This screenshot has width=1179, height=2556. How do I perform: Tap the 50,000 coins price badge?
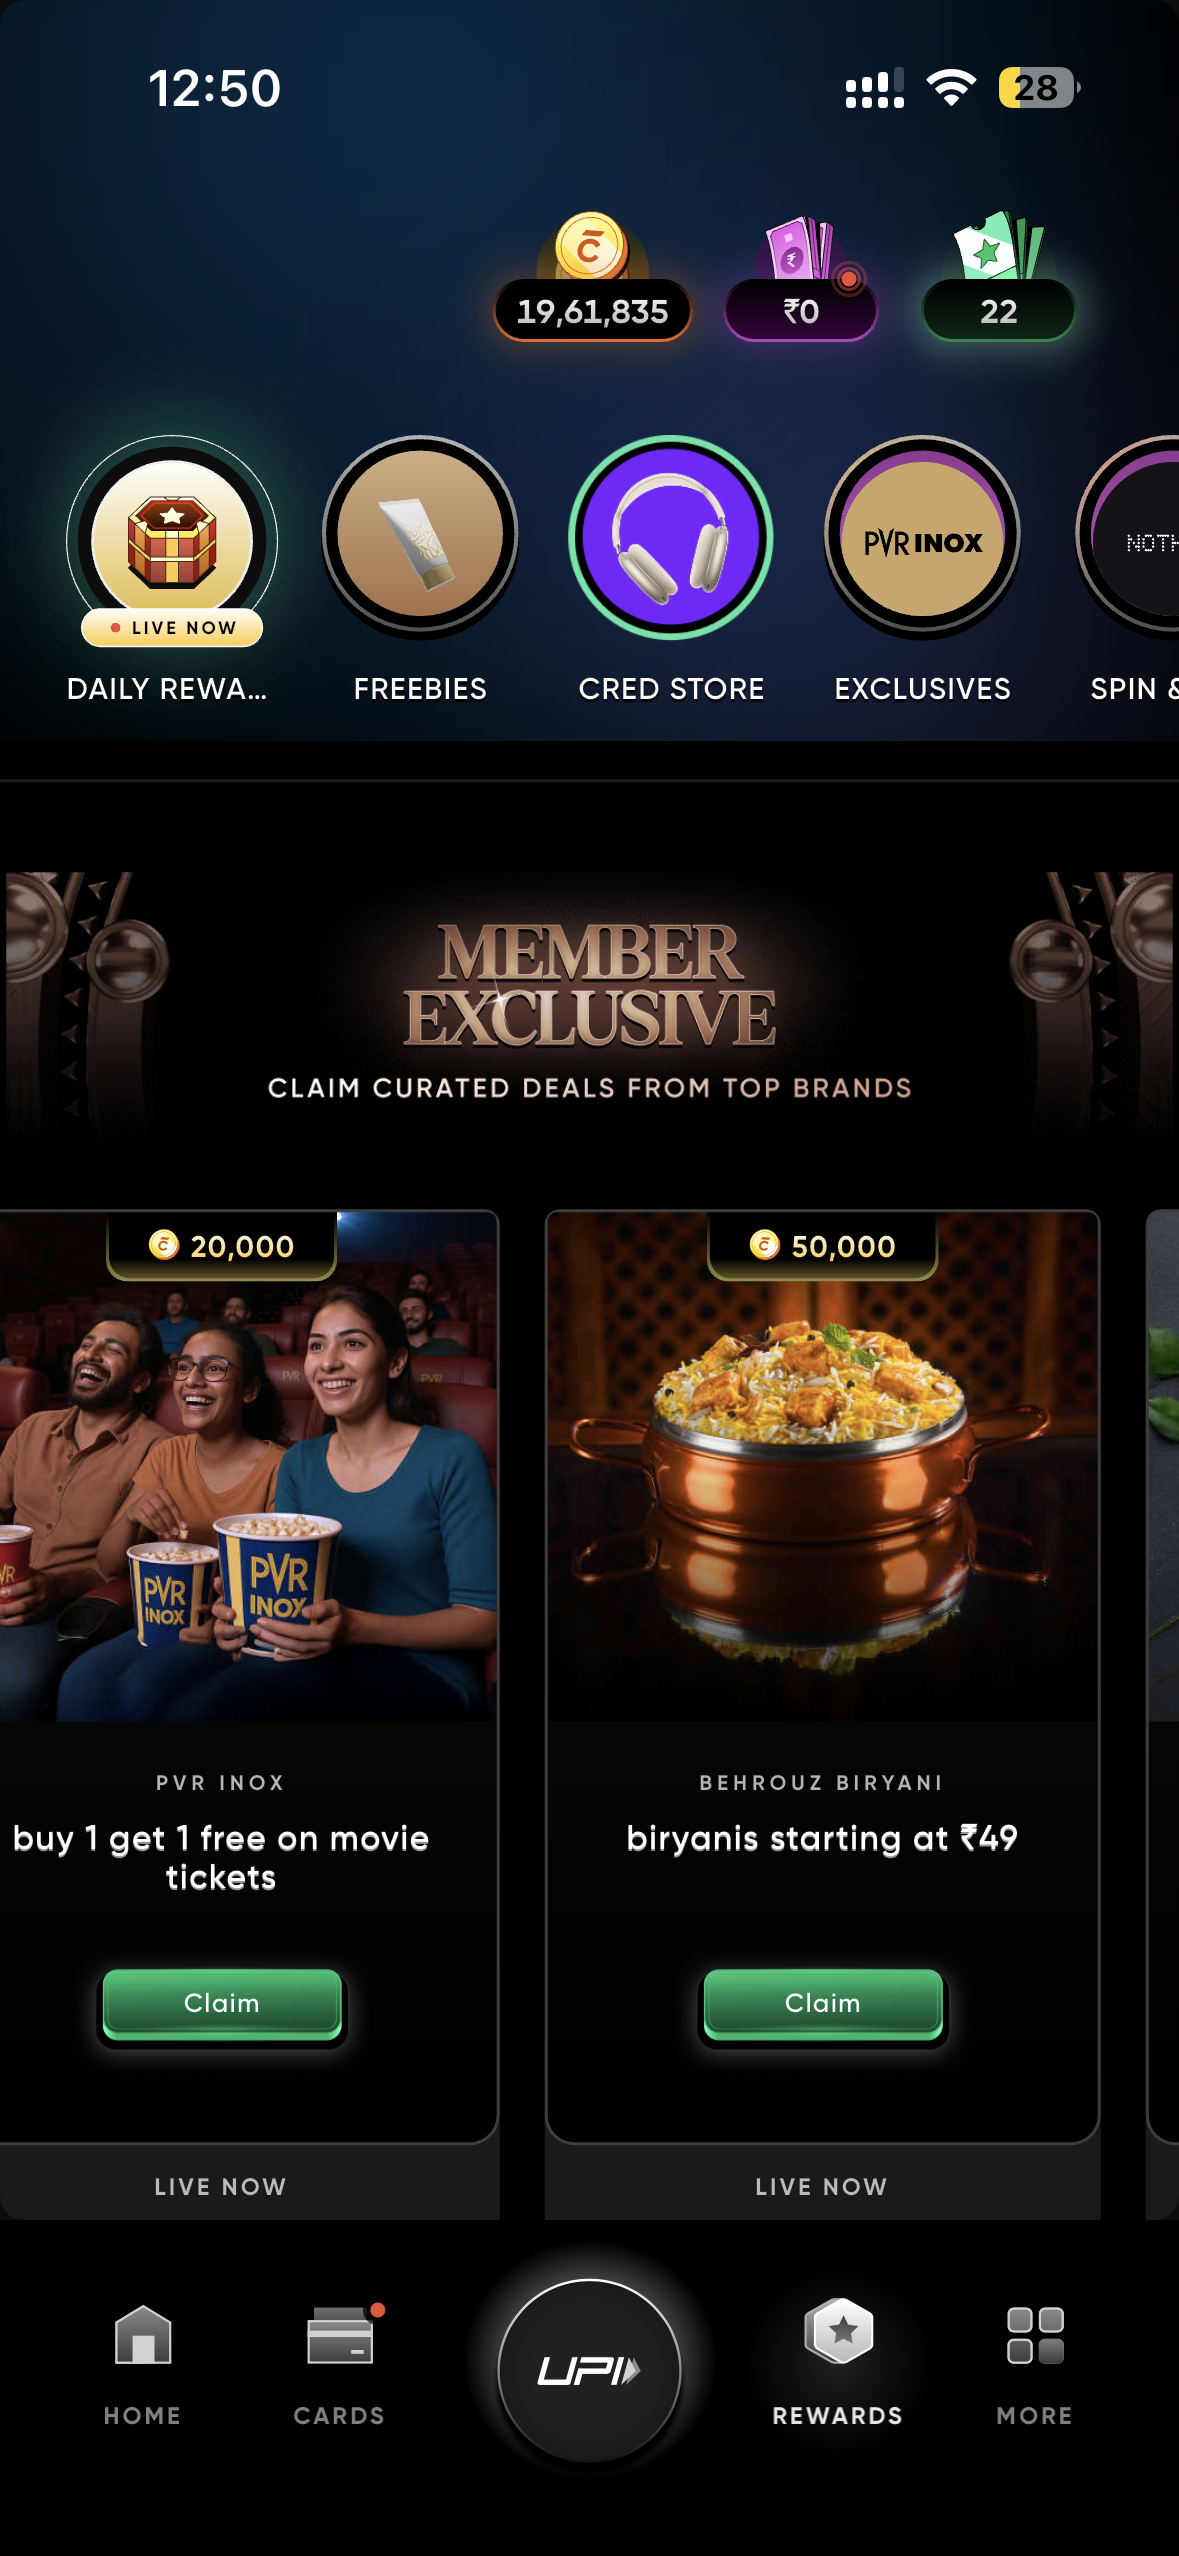pos(823,1246)
